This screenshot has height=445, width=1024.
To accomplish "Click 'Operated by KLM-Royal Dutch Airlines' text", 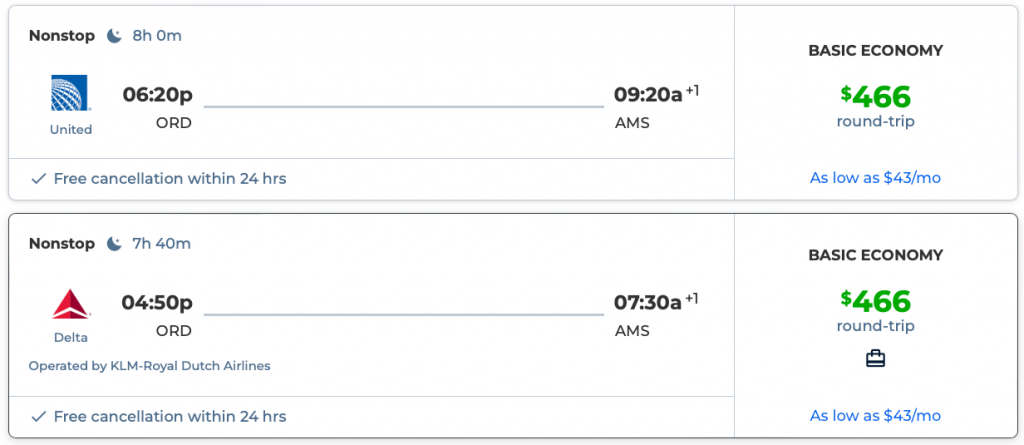I will coord(150,366).
